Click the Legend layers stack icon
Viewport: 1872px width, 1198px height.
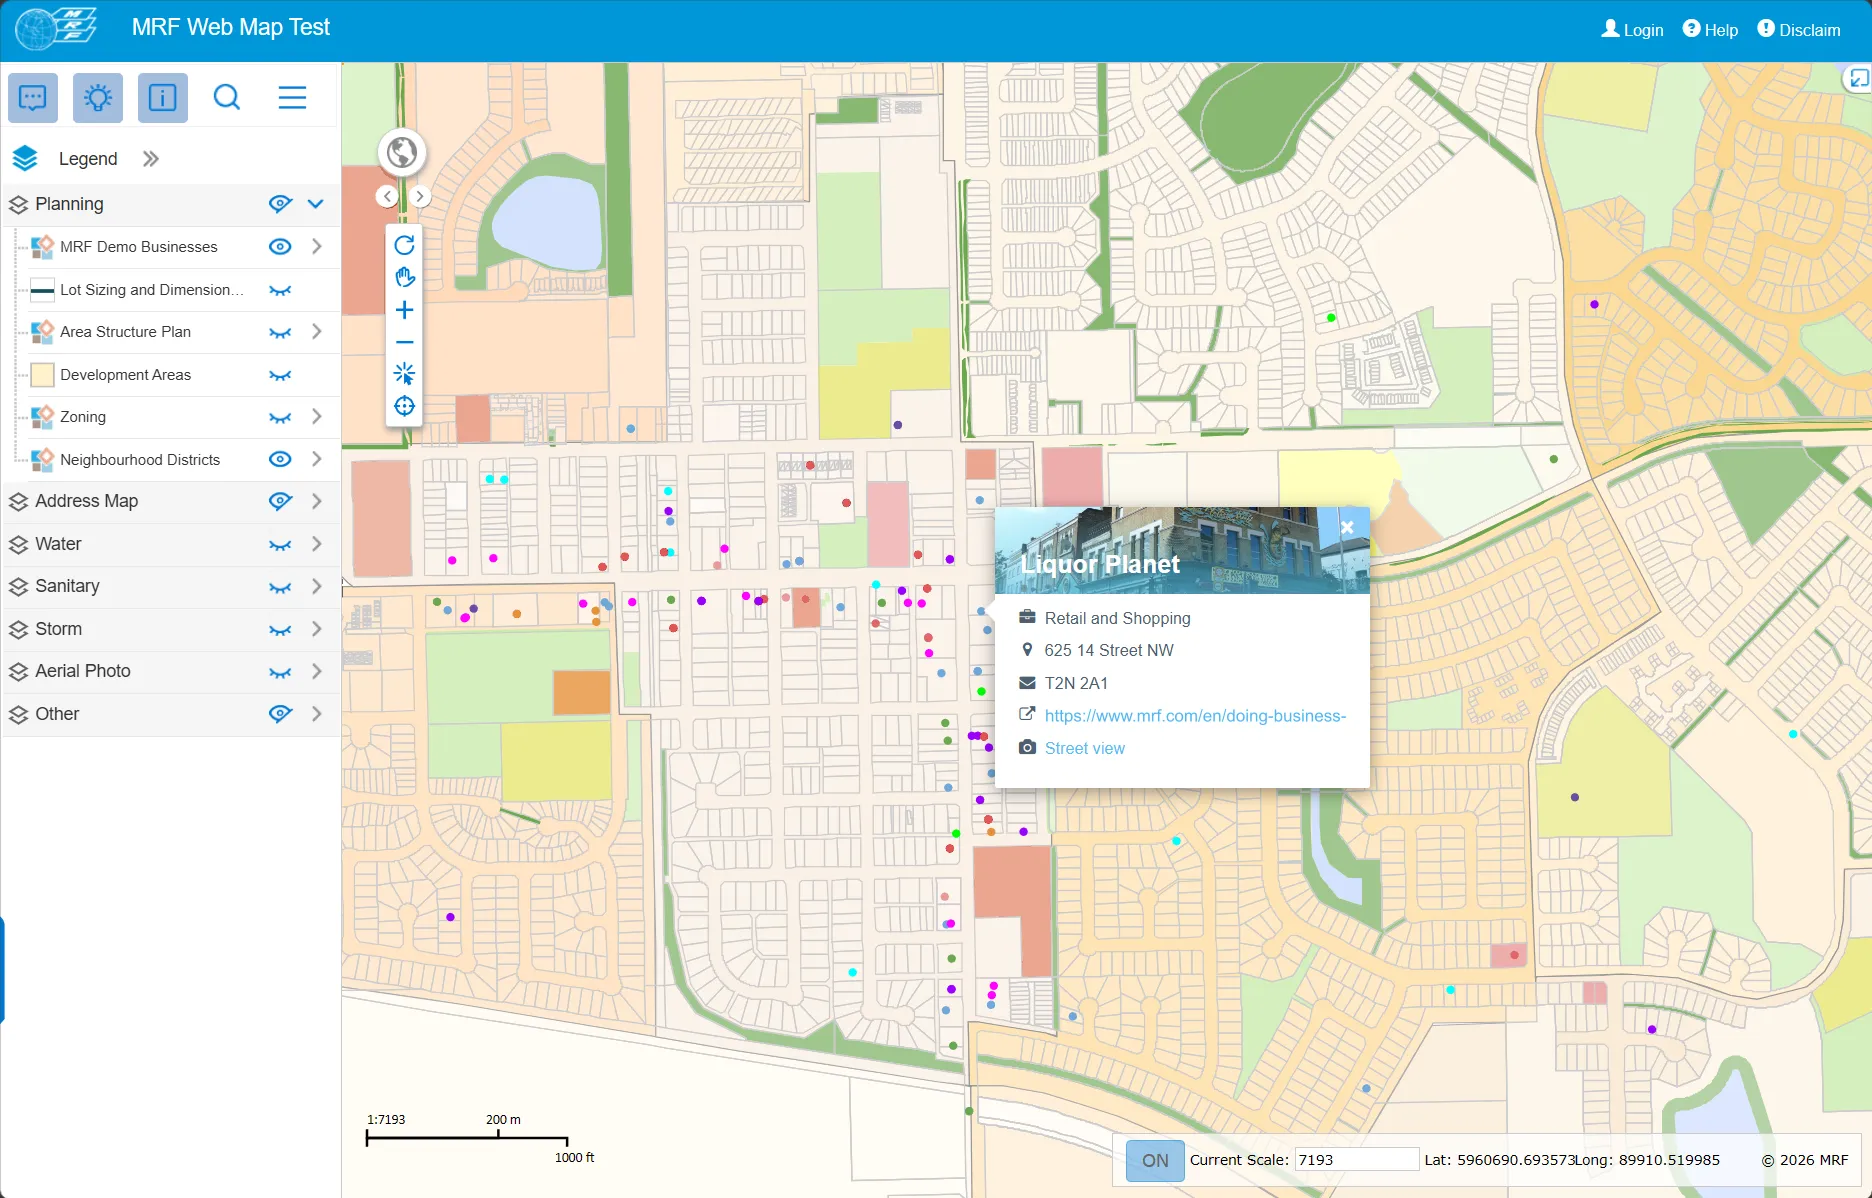(25, 159)
